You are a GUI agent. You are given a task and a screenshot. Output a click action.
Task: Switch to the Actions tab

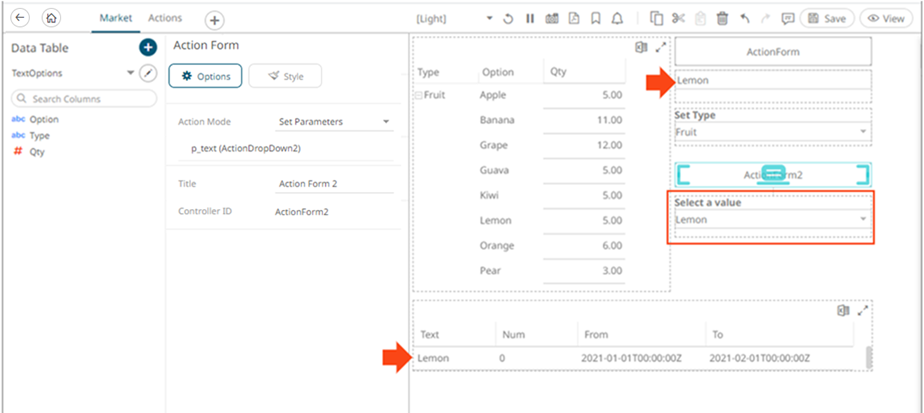click(165, 19)
